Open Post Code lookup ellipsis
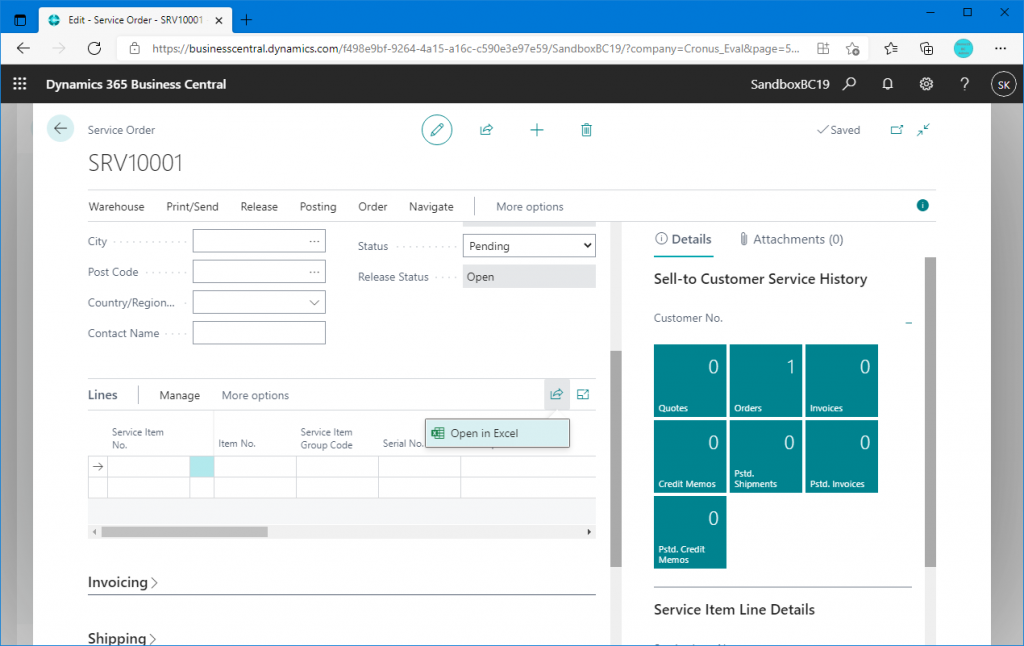The width and height of the screenshot is (1024, 646). tap(314, 272)
